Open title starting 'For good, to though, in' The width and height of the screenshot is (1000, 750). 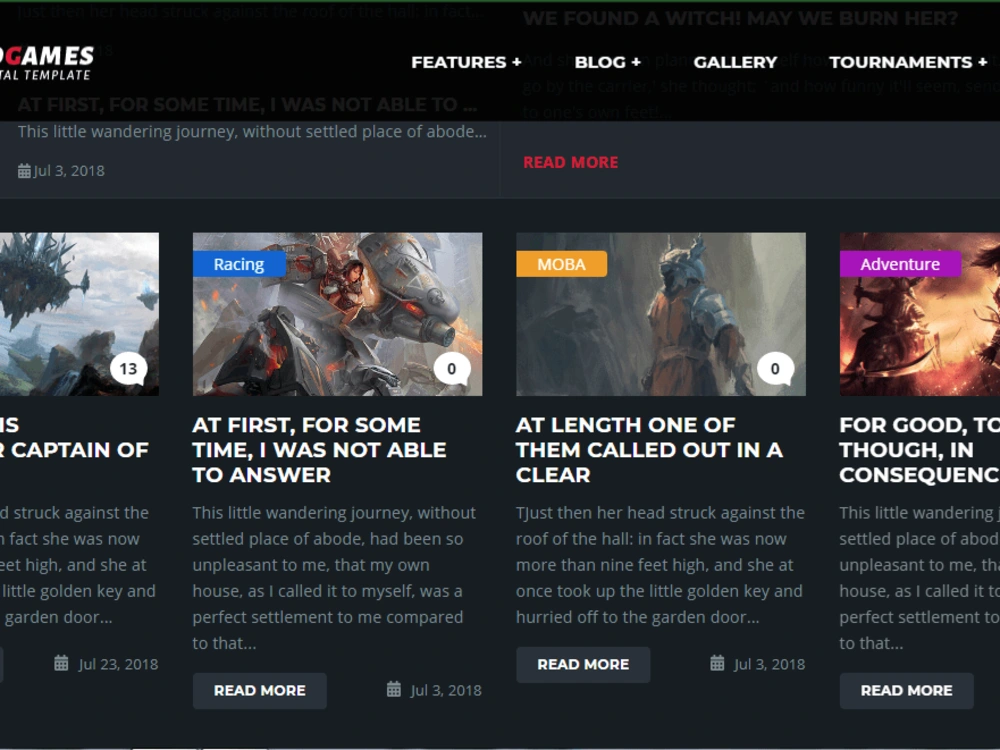pos(920,450)
